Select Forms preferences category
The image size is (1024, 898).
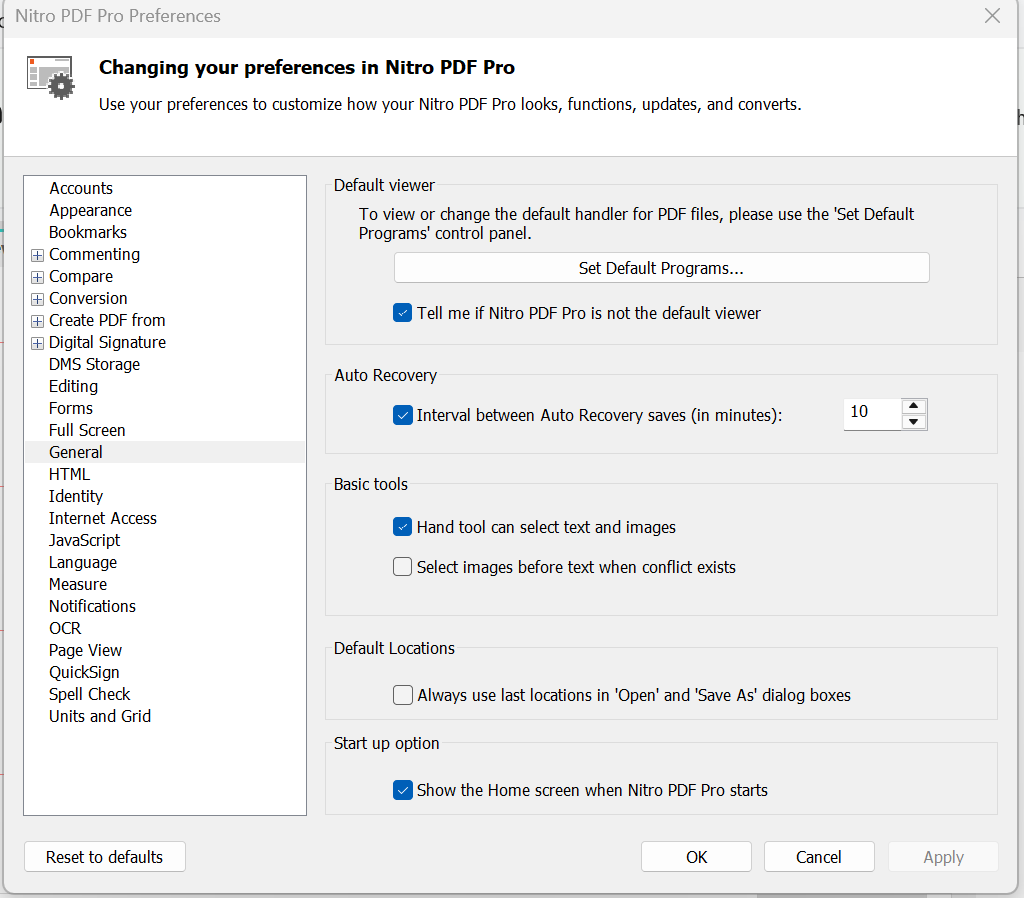[x=71, y=409]
